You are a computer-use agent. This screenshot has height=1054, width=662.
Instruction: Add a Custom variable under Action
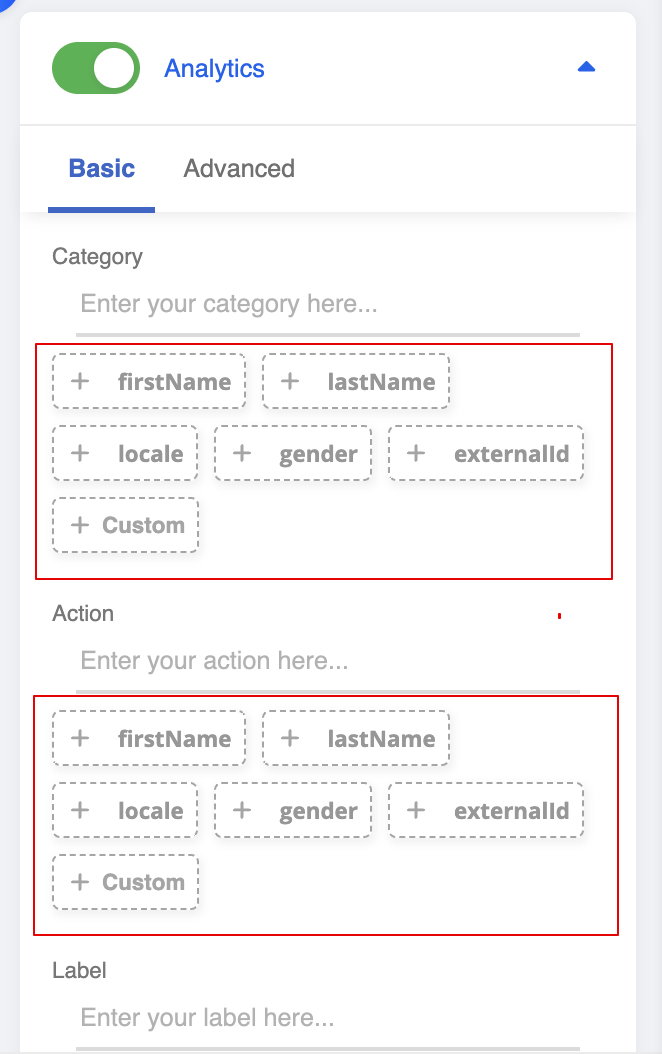126,882
